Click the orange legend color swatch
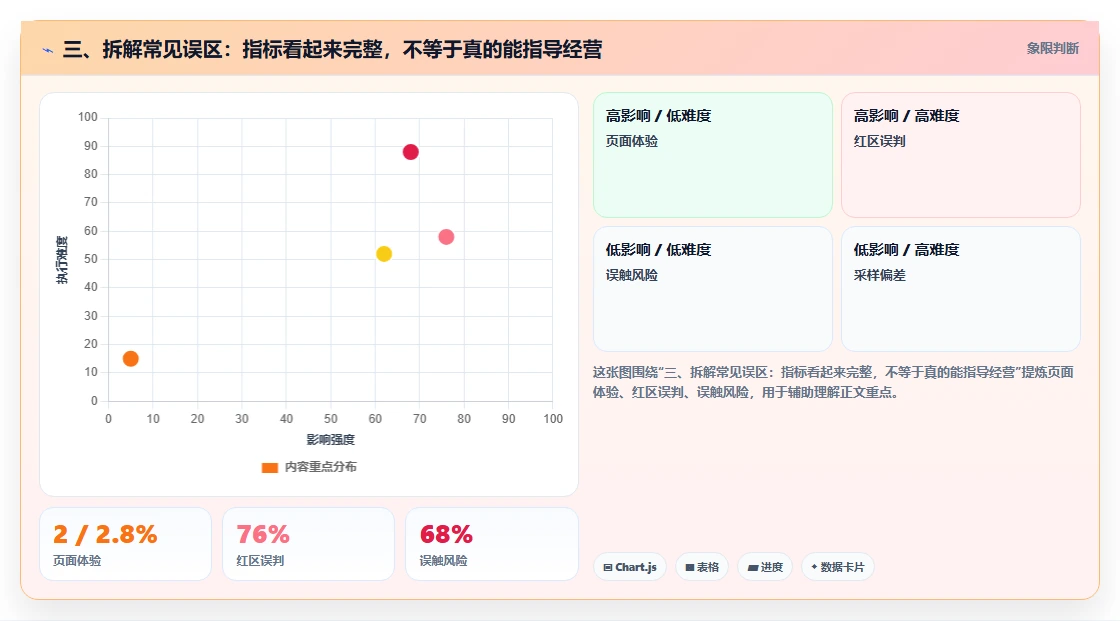The width and height of the screenshot is (1120, 621). point(269,468)
